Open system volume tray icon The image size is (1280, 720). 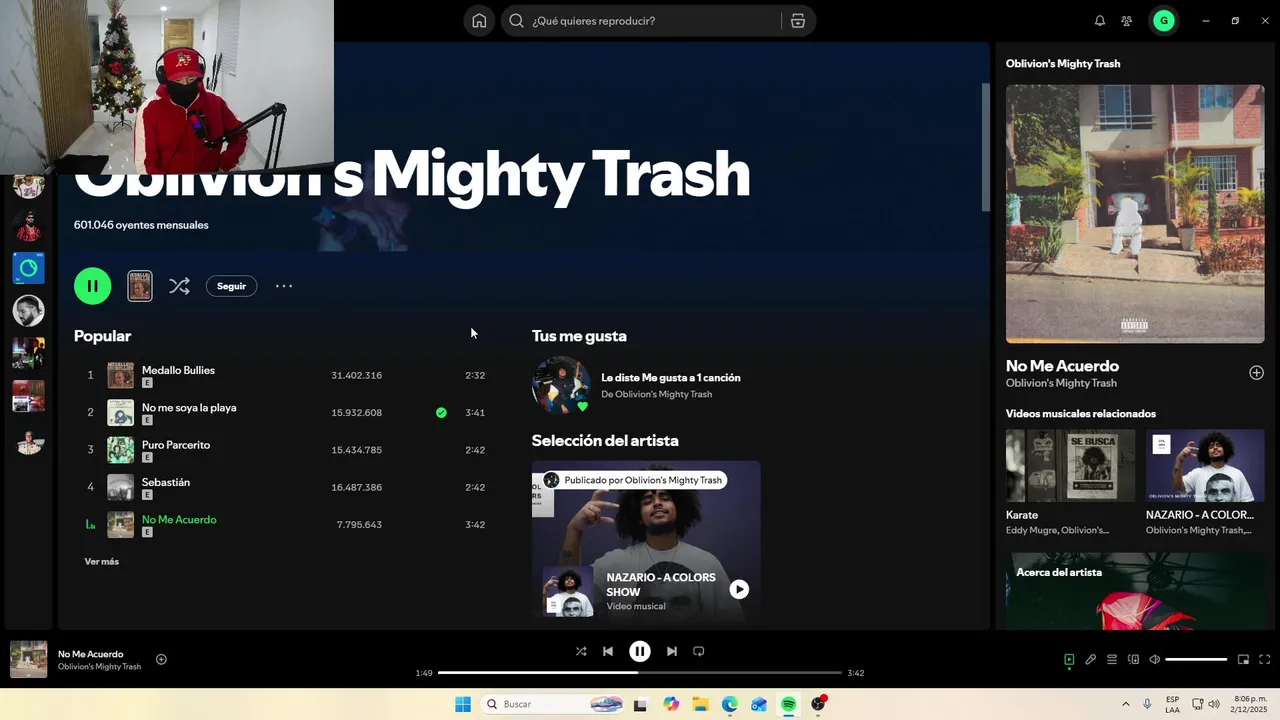(x=1214, y=704)
